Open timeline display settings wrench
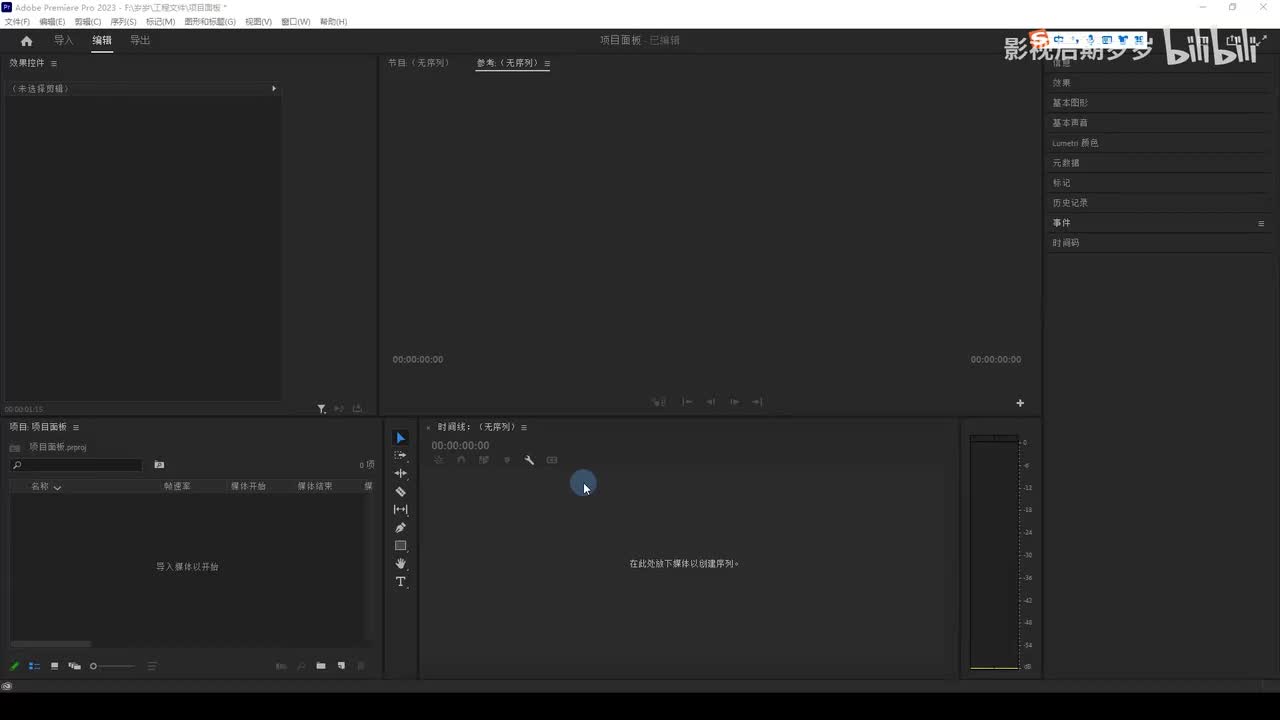The width and height of the screenshot is (1280, 720). 529,460
